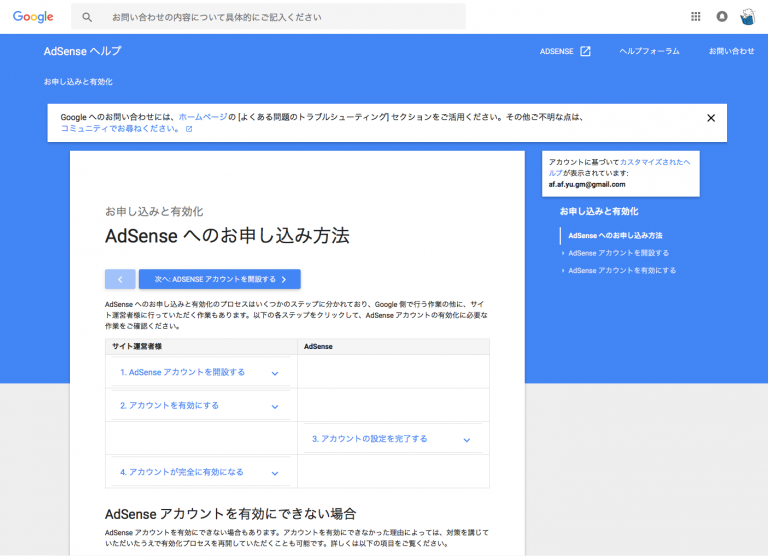Click the サイト運営者様 table header
Viewport: 768px width, 556px height.
(137, 346)
